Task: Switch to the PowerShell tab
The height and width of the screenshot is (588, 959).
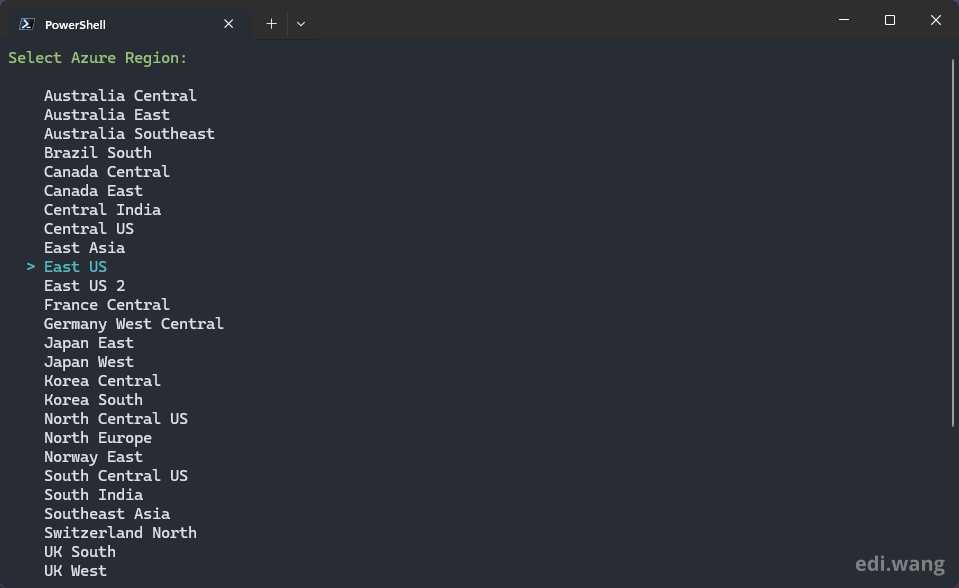Action: click(x=120, y=24)
